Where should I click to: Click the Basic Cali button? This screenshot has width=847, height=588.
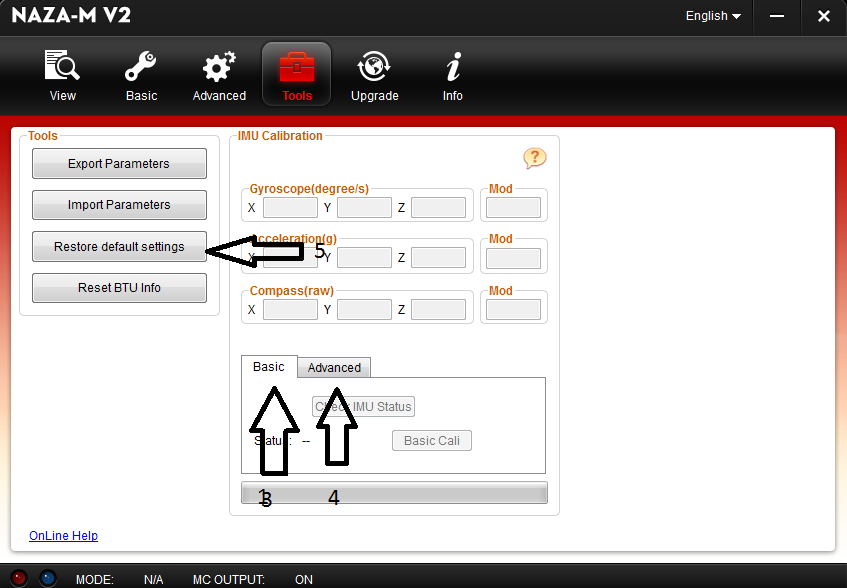(x=432, y=441)
